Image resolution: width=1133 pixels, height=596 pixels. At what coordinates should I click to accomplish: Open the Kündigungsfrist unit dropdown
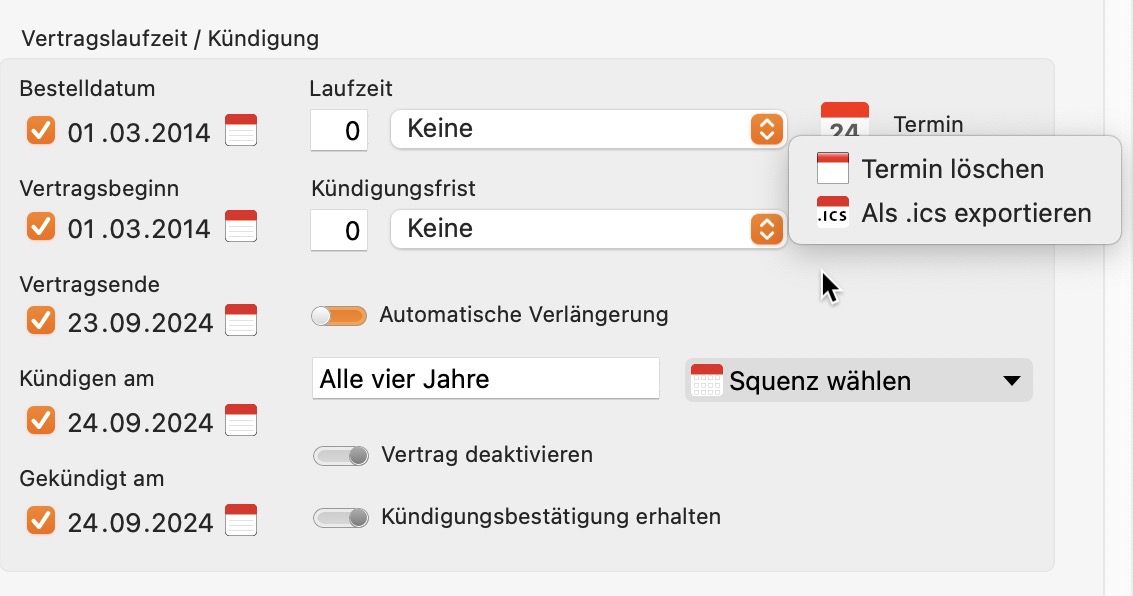588,229
